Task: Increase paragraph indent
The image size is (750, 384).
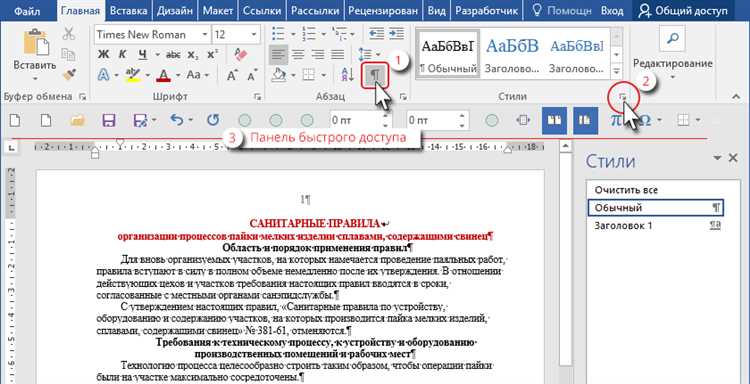Action: click(x=396, y=33)
